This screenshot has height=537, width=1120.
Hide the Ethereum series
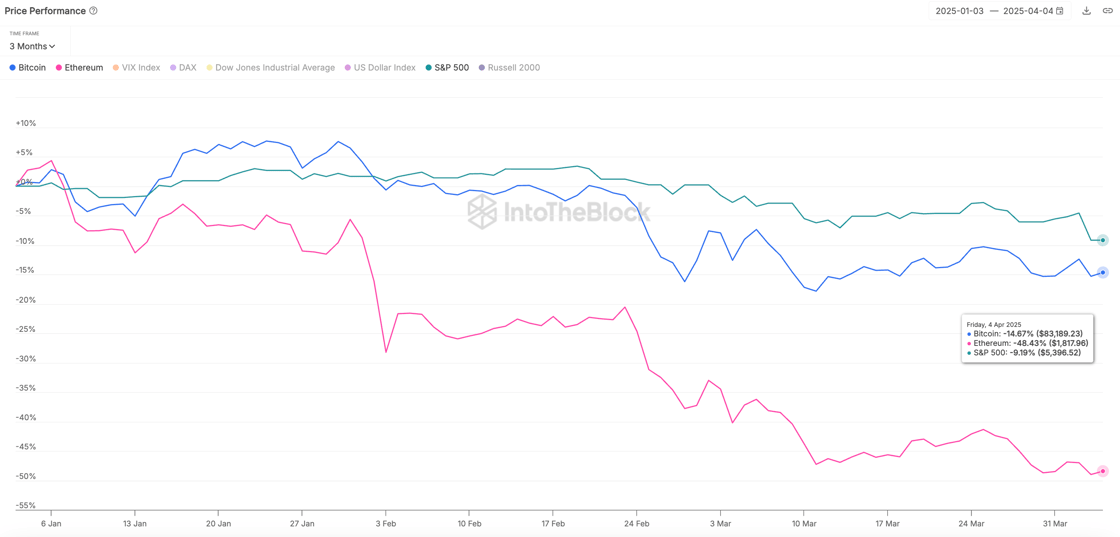tap(80, 68)
